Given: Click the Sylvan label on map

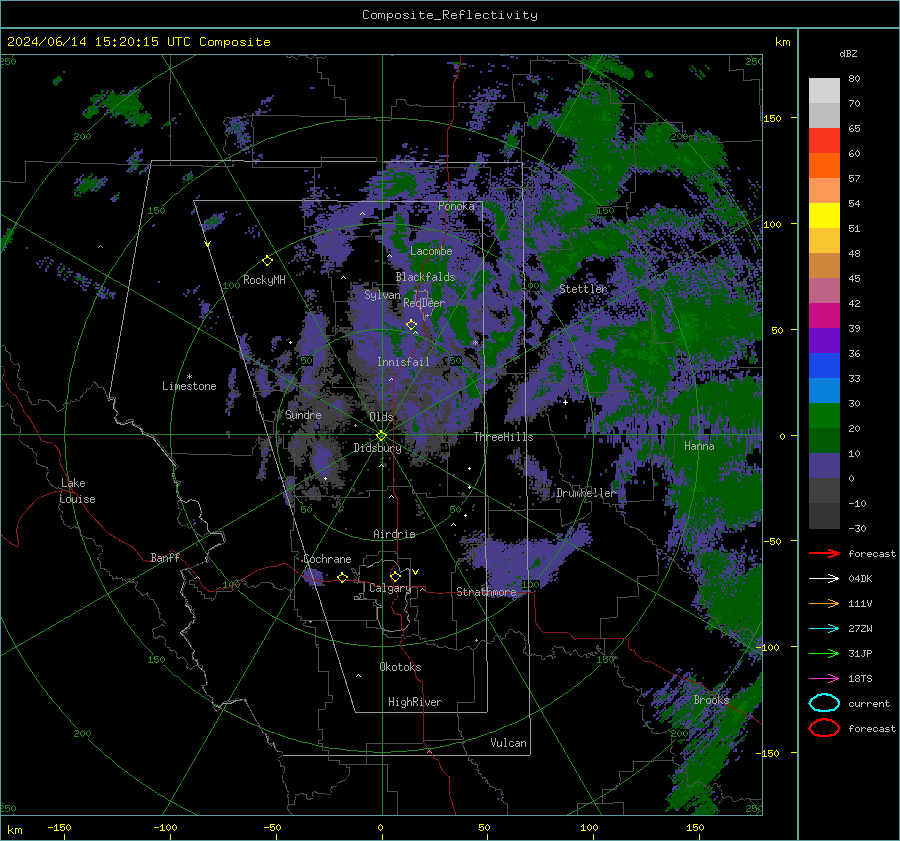Looking at the screenshot, I should [382, 295].
